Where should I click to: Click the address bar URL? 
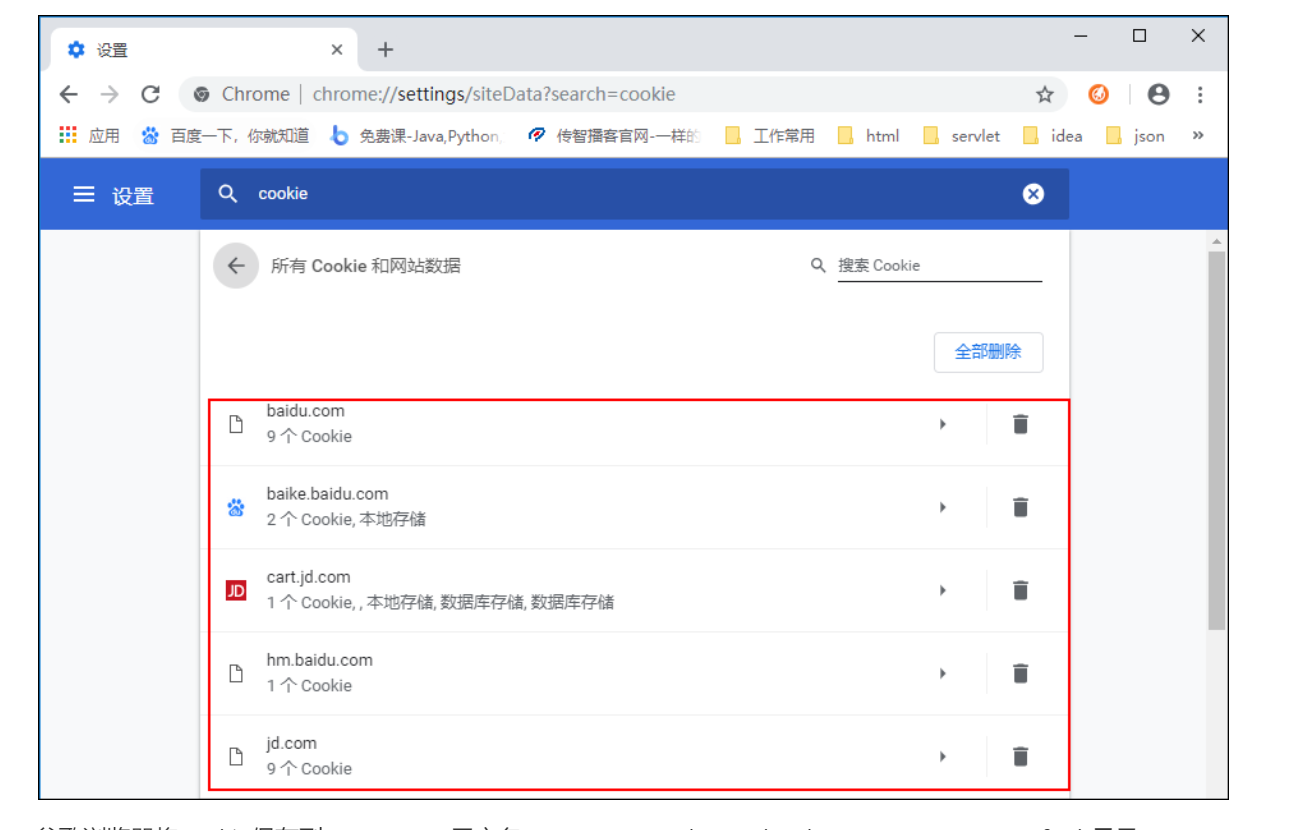pos(494,94)
